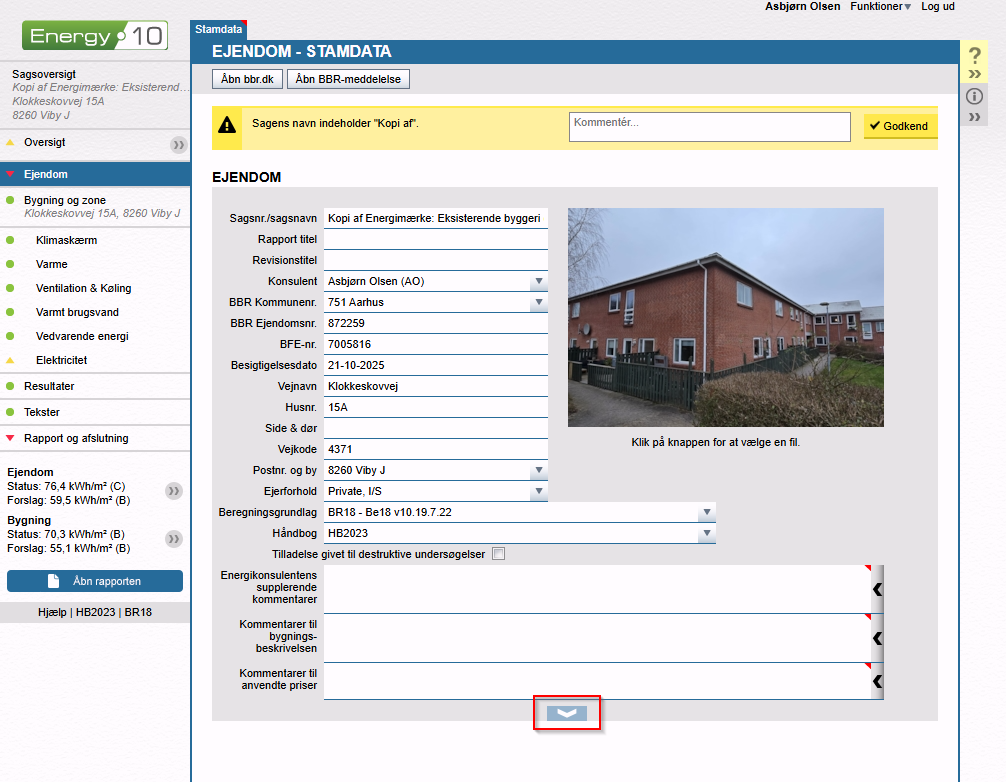Expand Energikonsulentens supplerende kommentarer field arrow
Image resolution: width=1006 pixels, height=782 pixels.
click(x=877, y=589)
